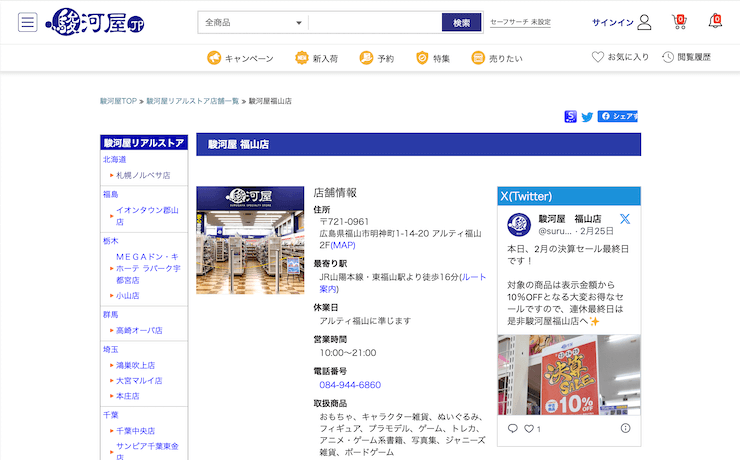Click the tweet info circle icon
Viewport: 740px width, 460px height.
tap(625, 428)
